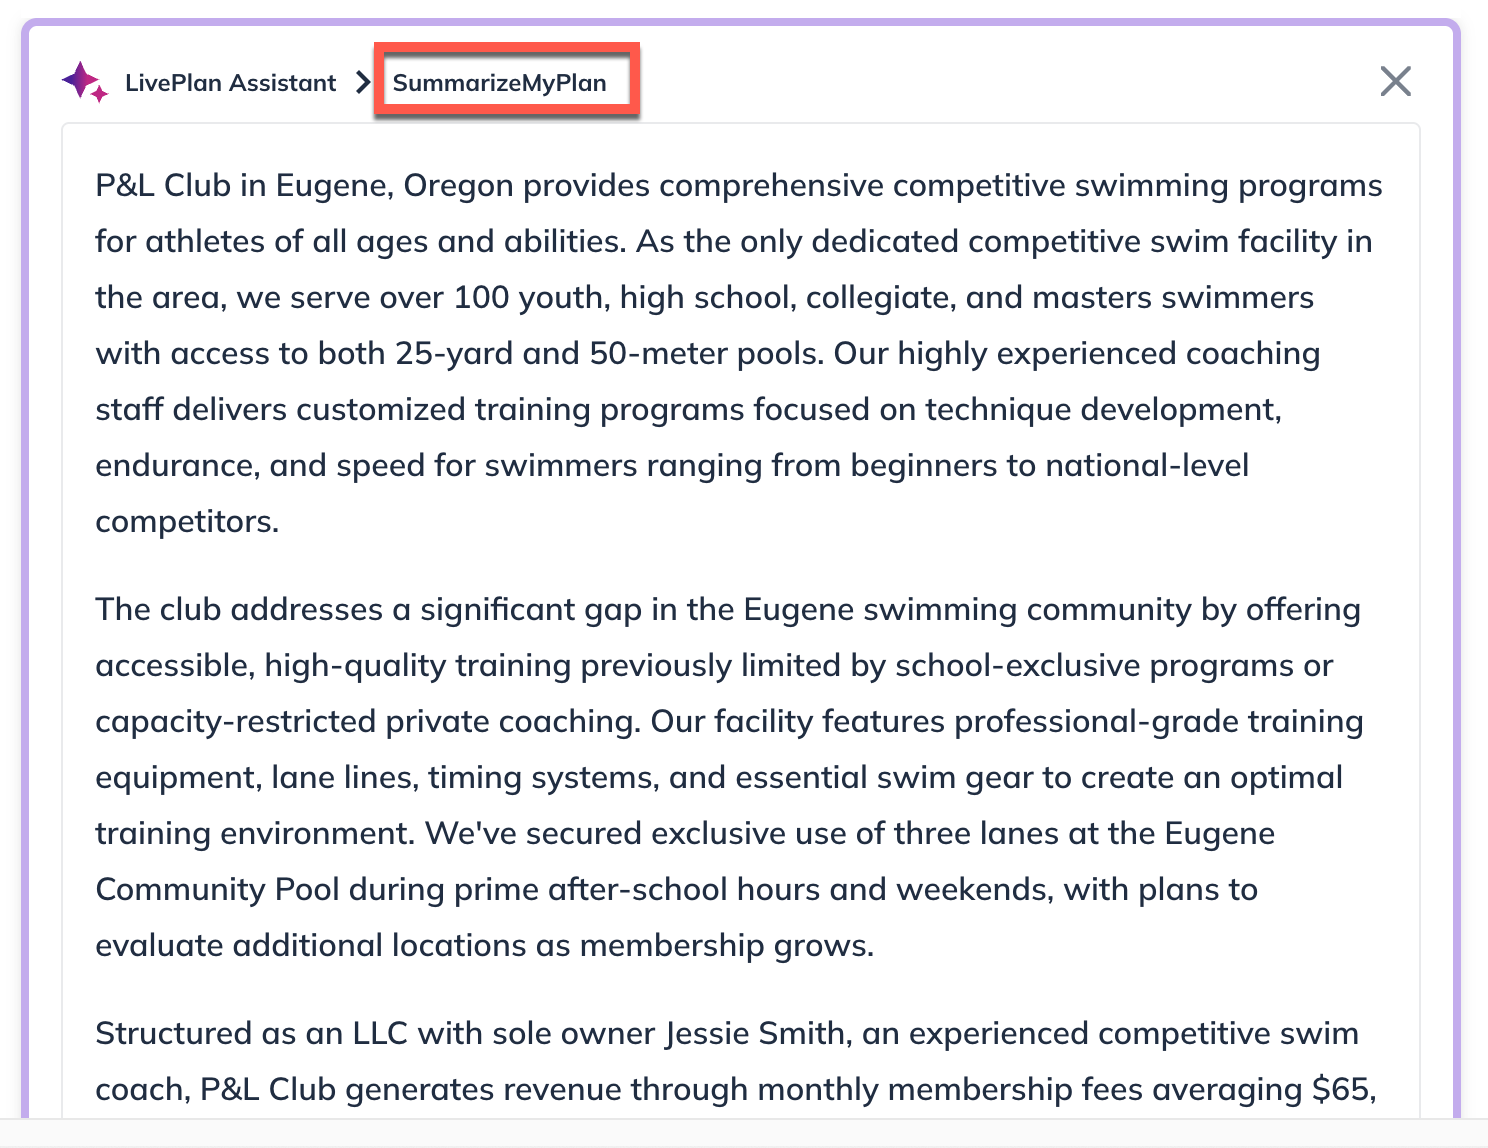Go back to LivePlan Assistant breadcrumb
This screenshot has height=1148, width=1488.
tap(230, 83)
